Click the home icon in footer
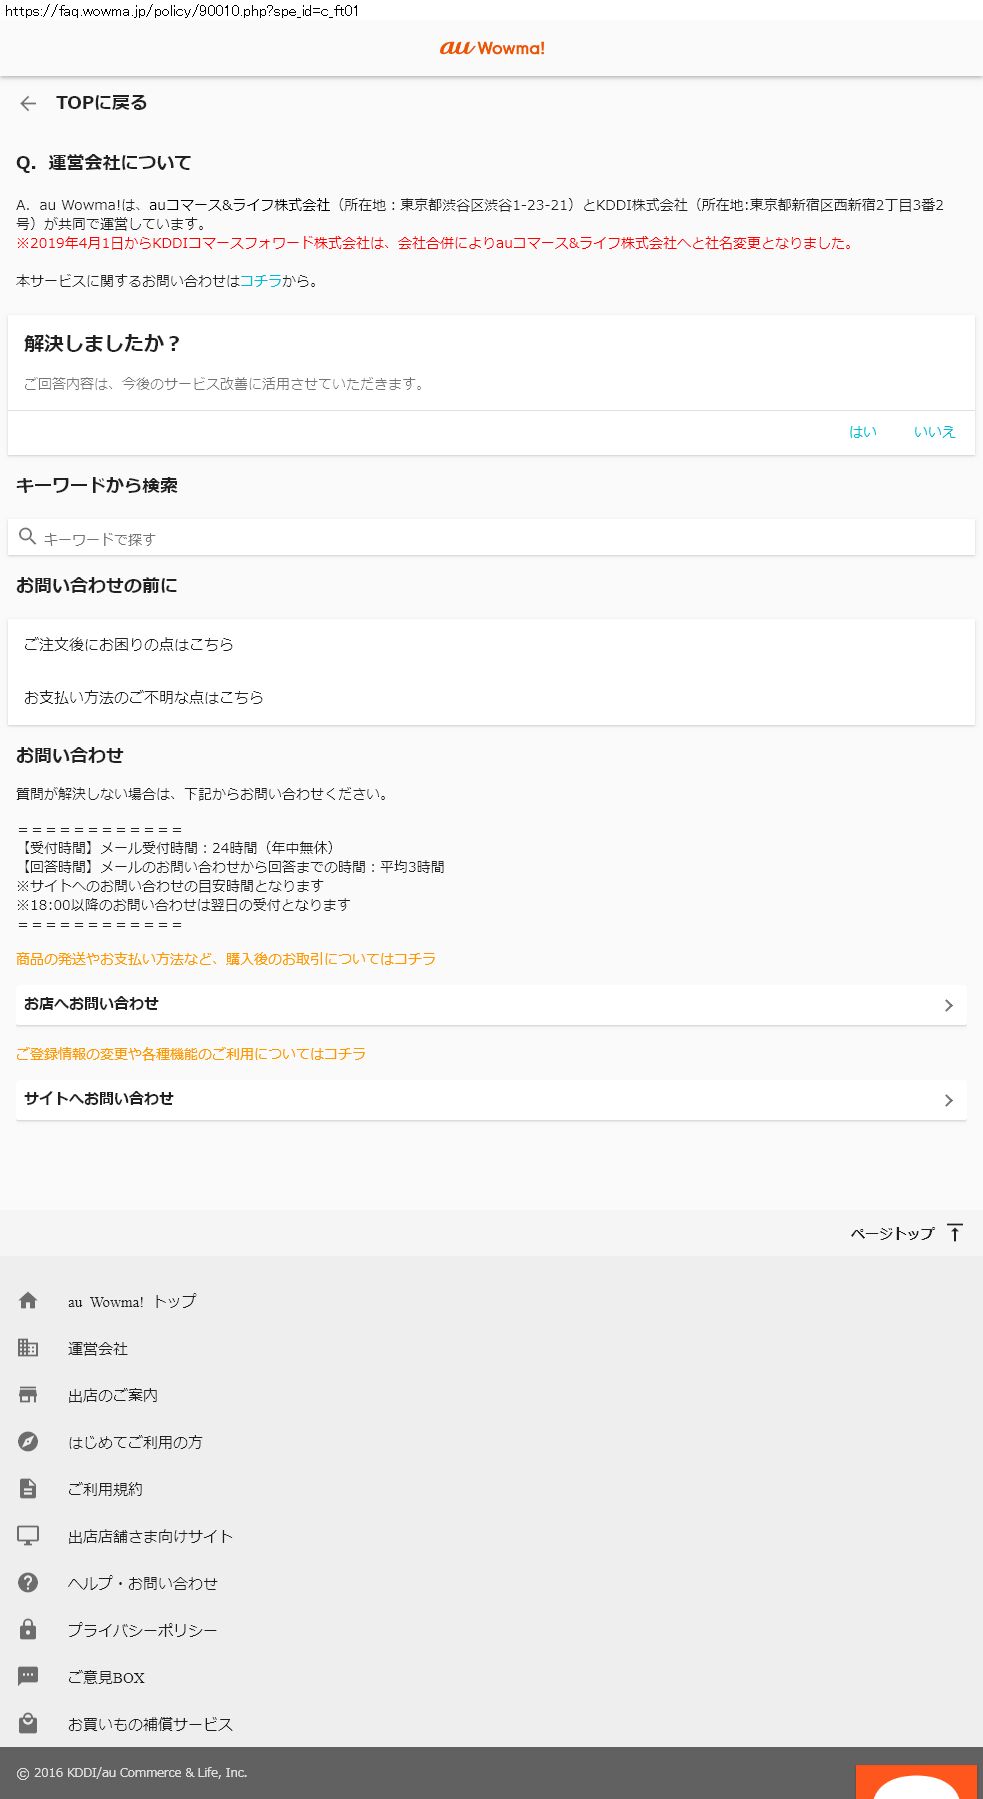 click(28, 1301)
